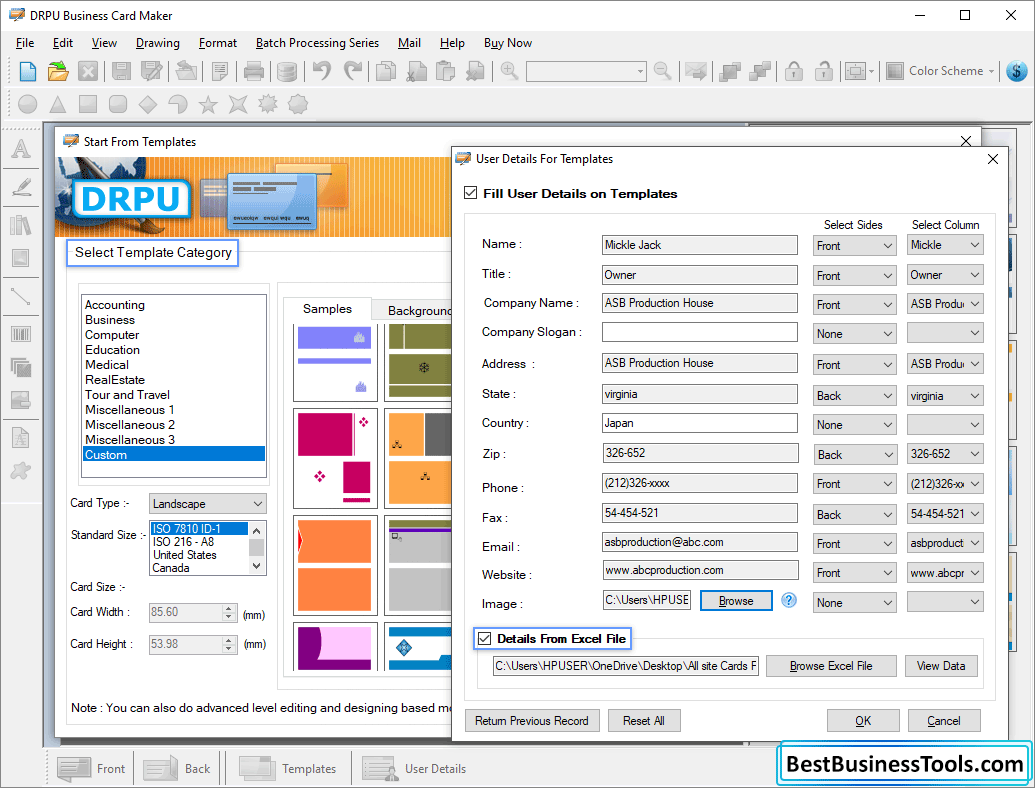Select the solid orange template thumbnail
This screenshot has width=1035, height=788.
click(335, 564)
